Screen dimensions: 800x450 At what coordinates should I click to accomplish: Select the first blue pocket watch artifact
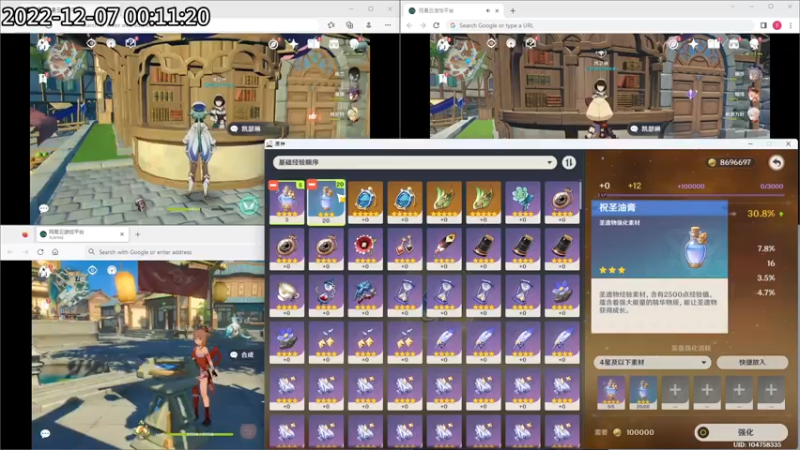(x=365, y=203)
